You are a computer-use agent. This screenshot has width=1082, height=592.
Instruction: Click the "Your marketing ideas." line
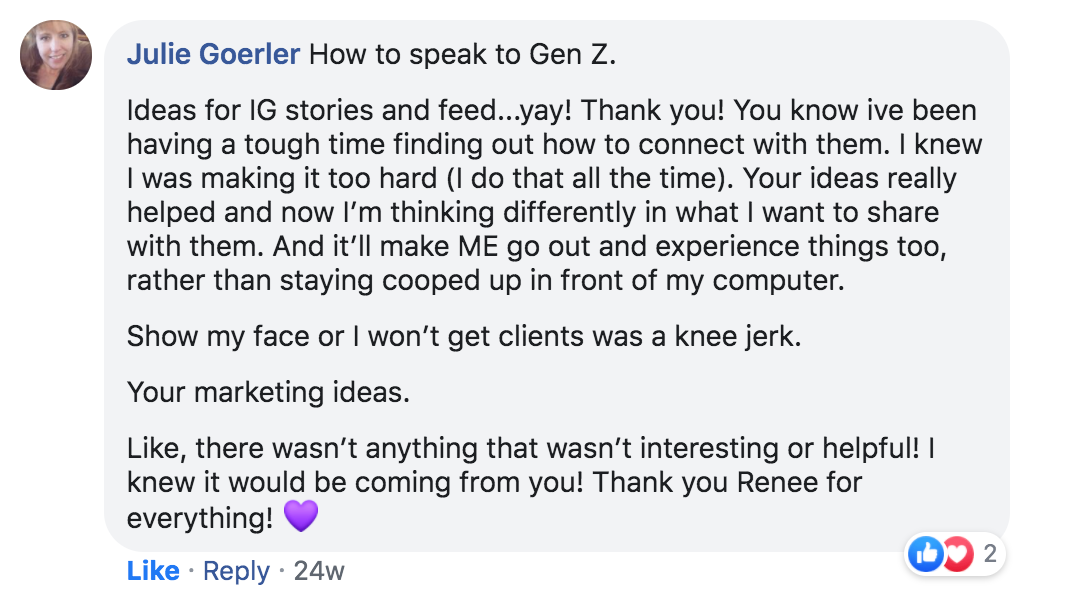tap(268, 392)
